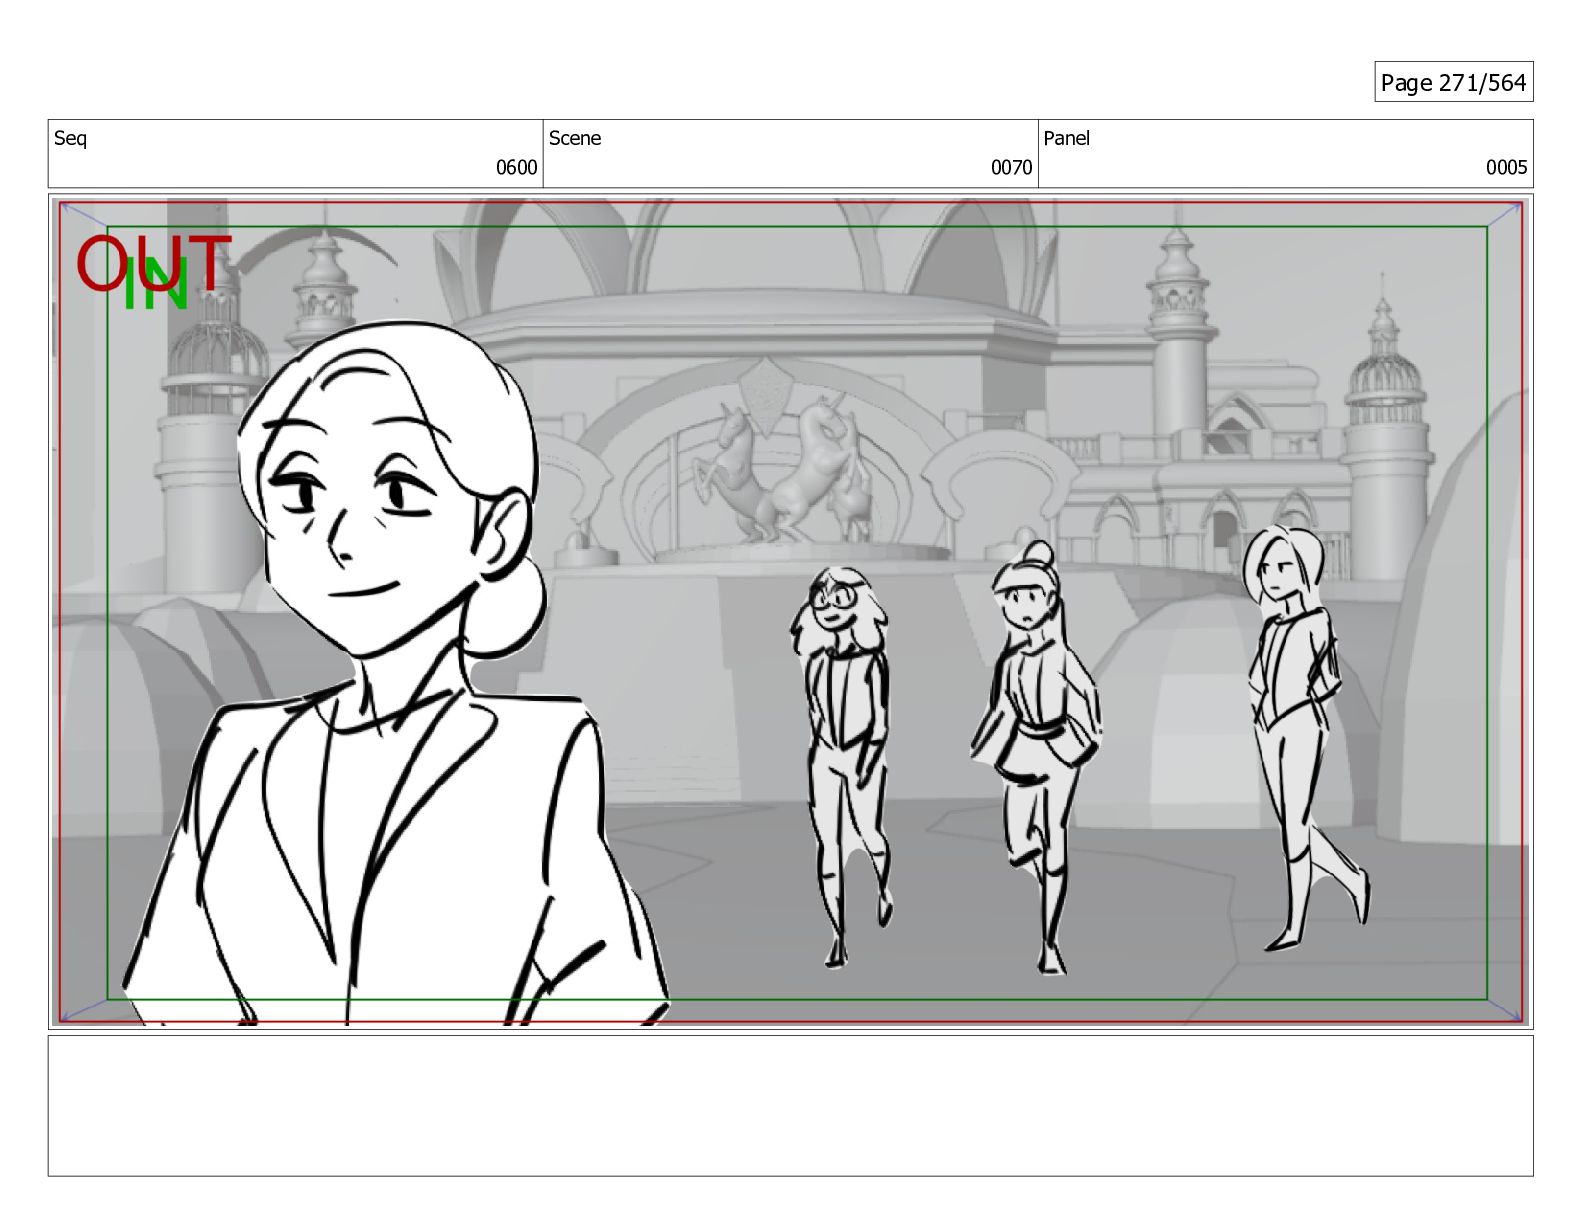Click the green IN marker text
This screenshot has width=1584, height=1224.
tap(156, 285)
